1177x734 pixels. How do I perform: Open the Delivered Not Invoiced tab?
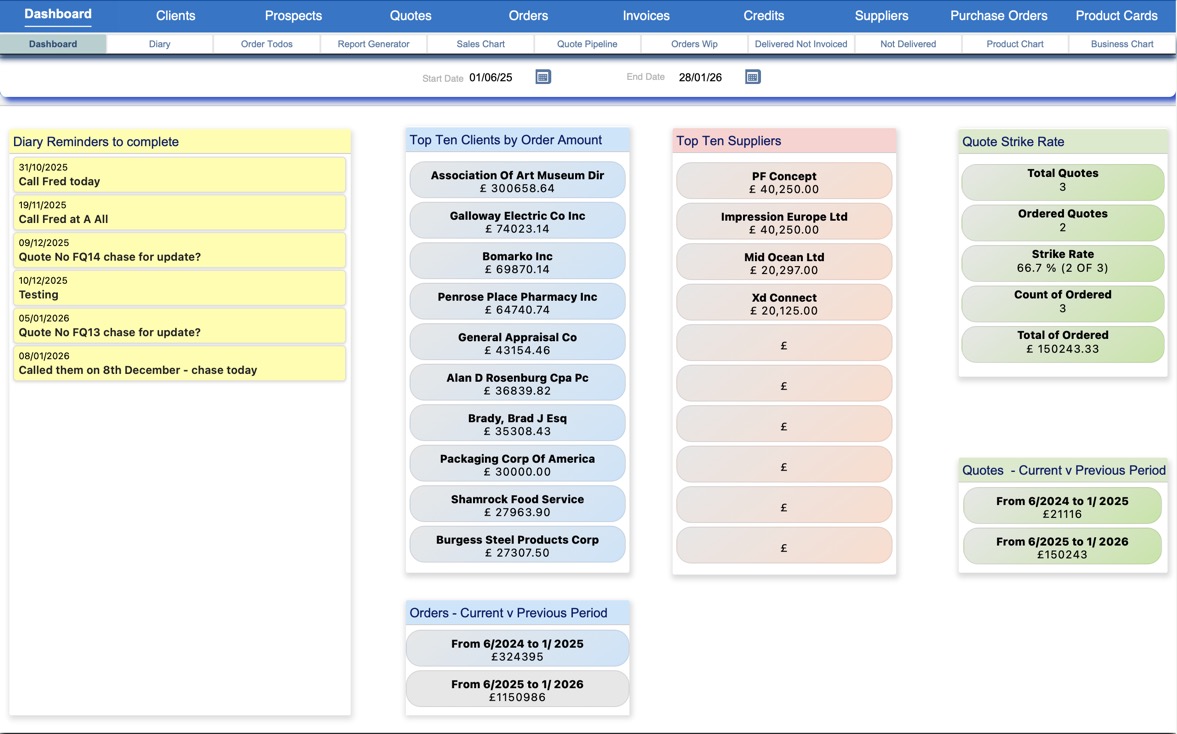801,44
